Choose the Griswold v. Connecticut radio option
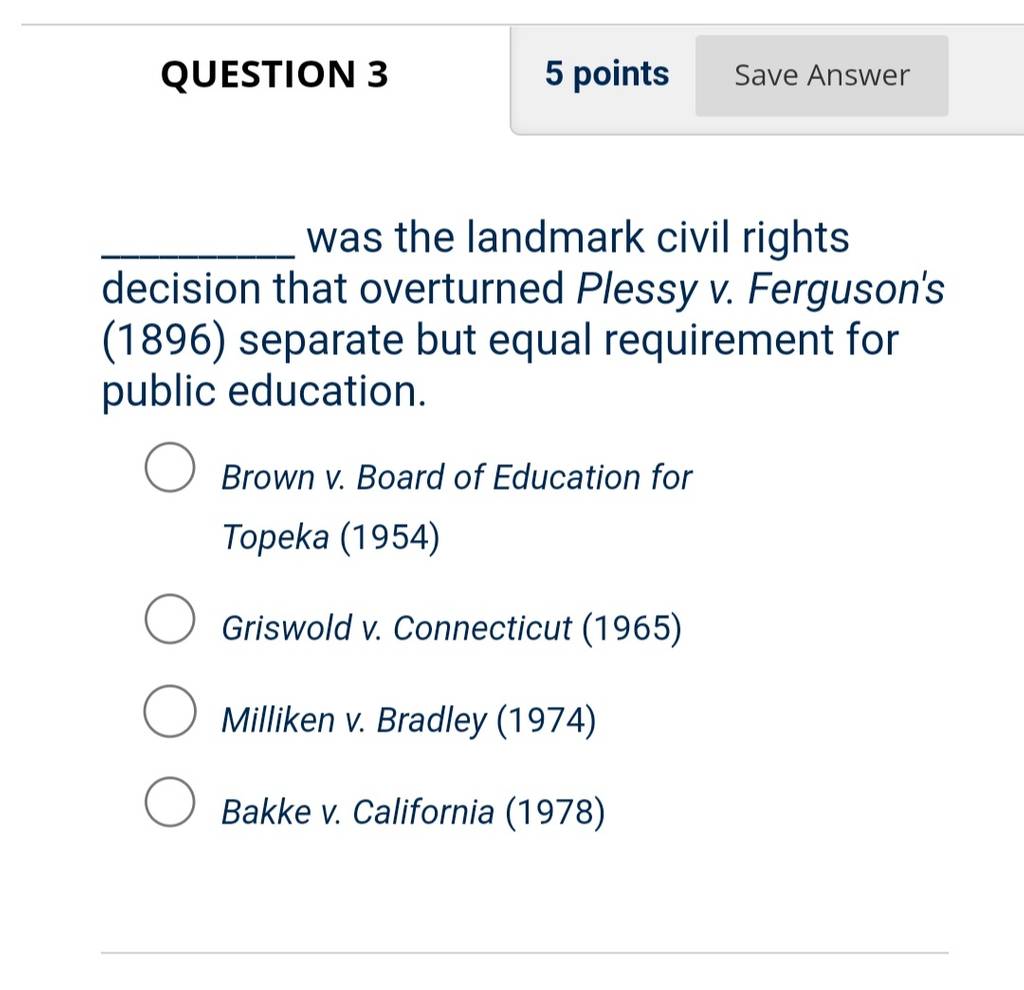The width and height of the screenshot is (1024, 990). pyautogui.click(x=170, y=618)
